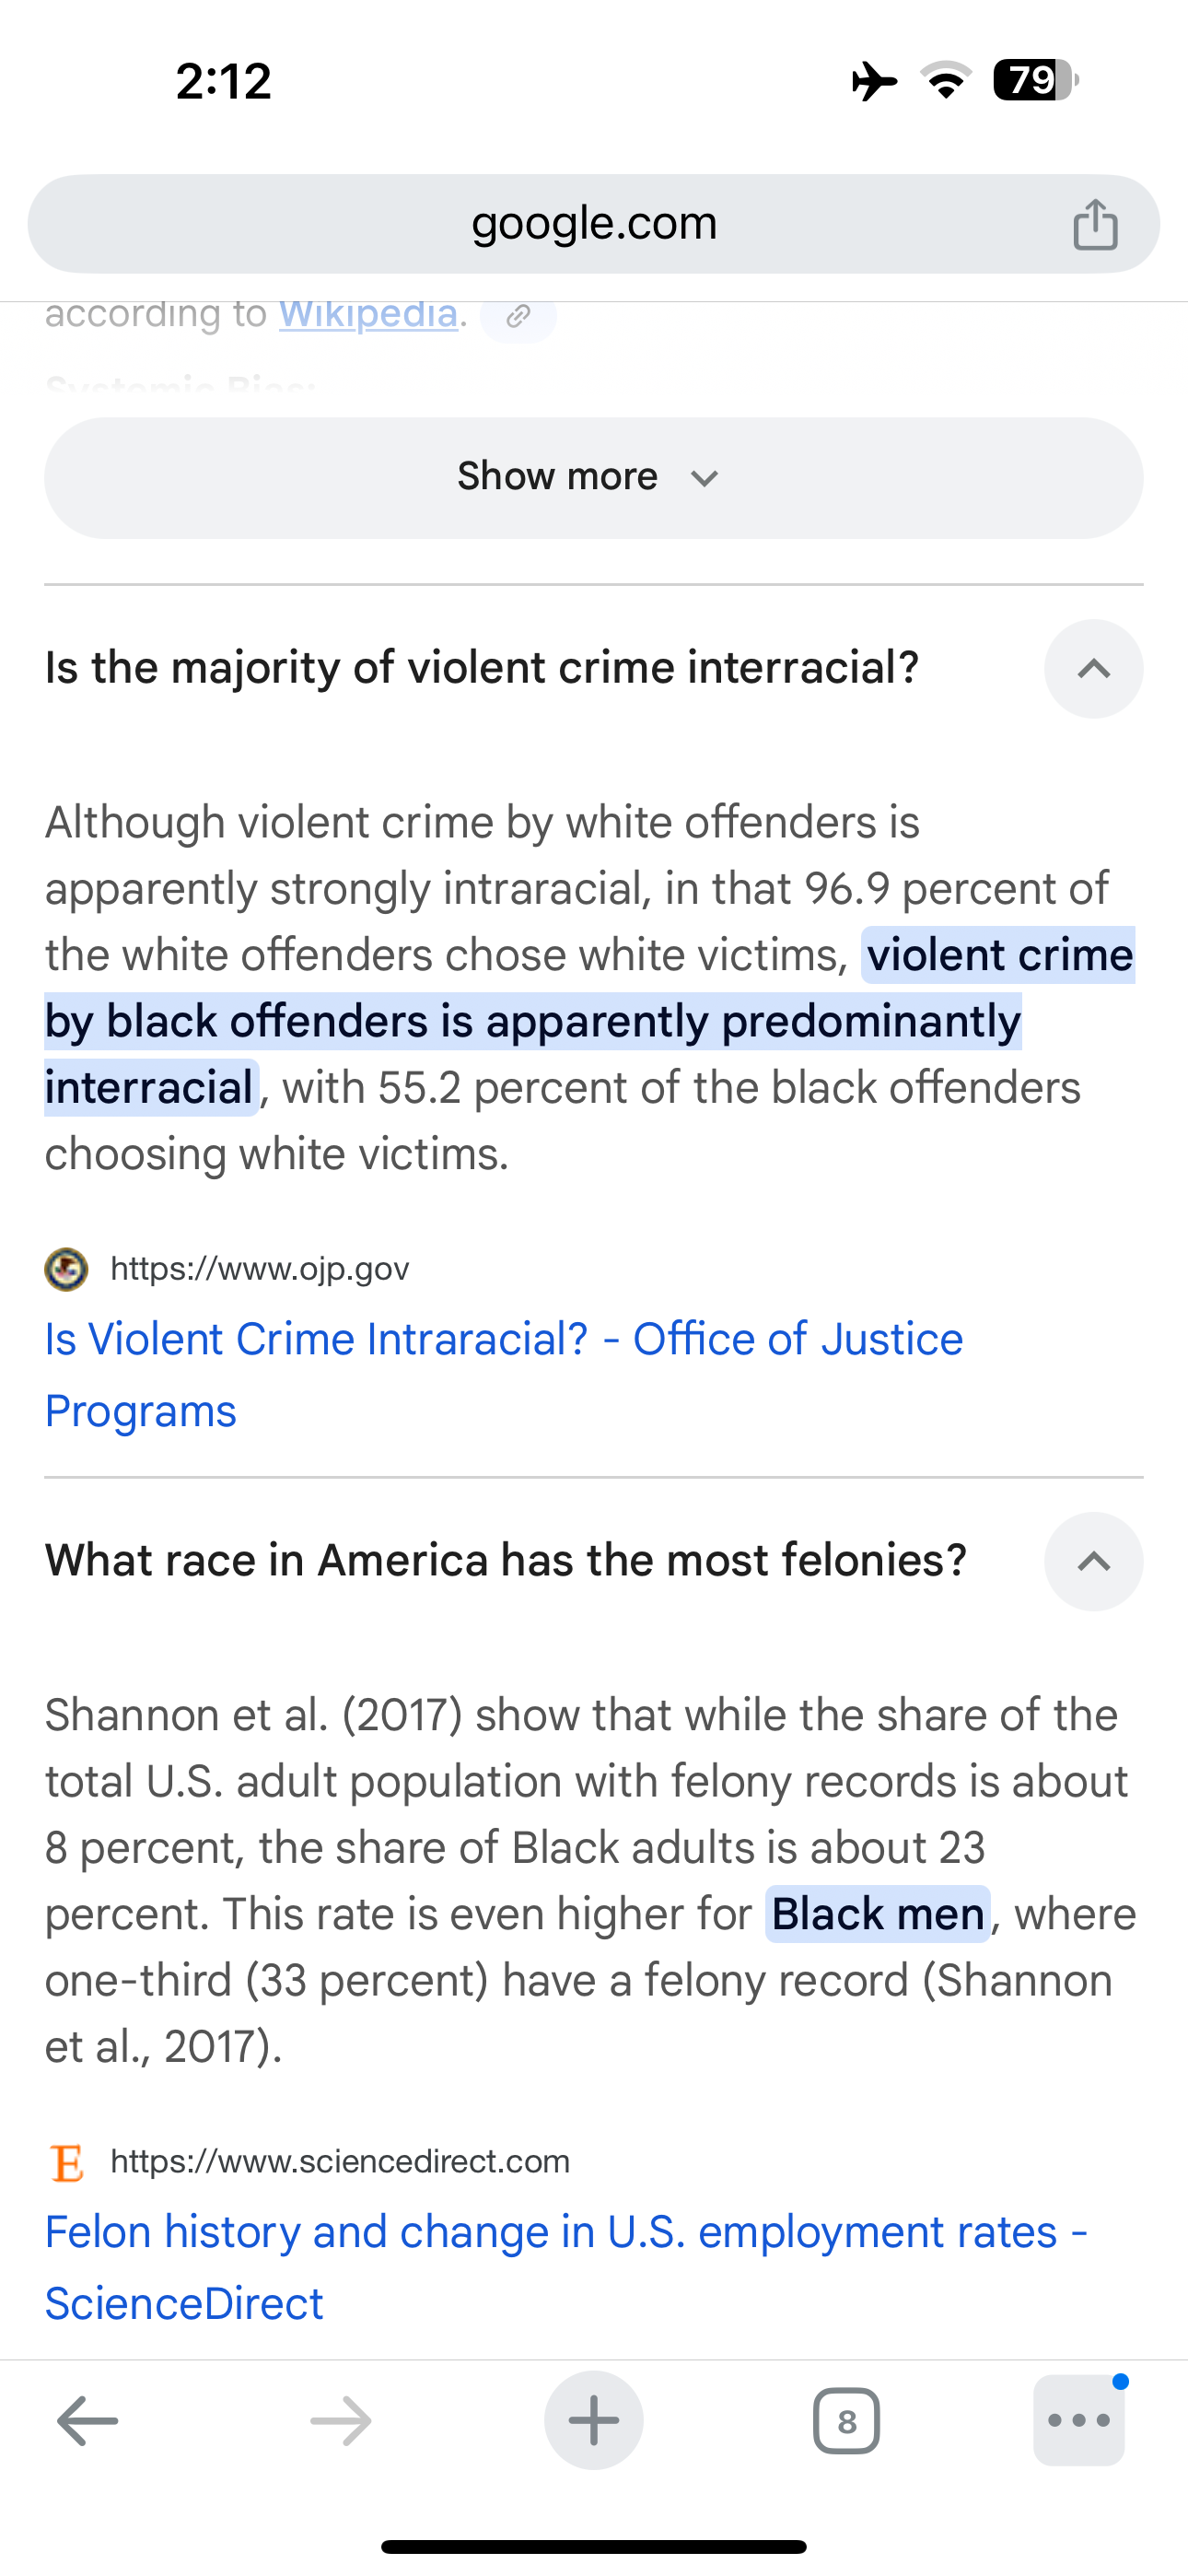
Task: Open a new tab with plus button
Action: (594, 2420)
